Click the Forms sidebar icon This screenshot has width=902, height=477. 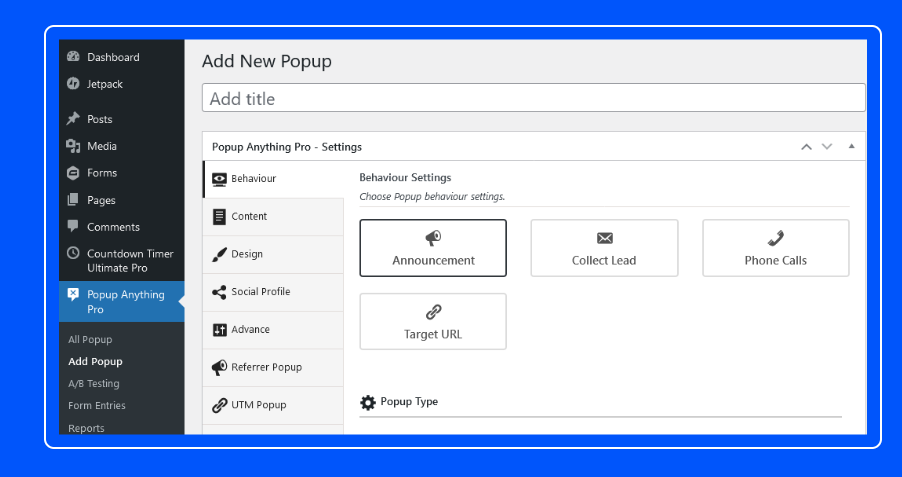pos(73,173)
